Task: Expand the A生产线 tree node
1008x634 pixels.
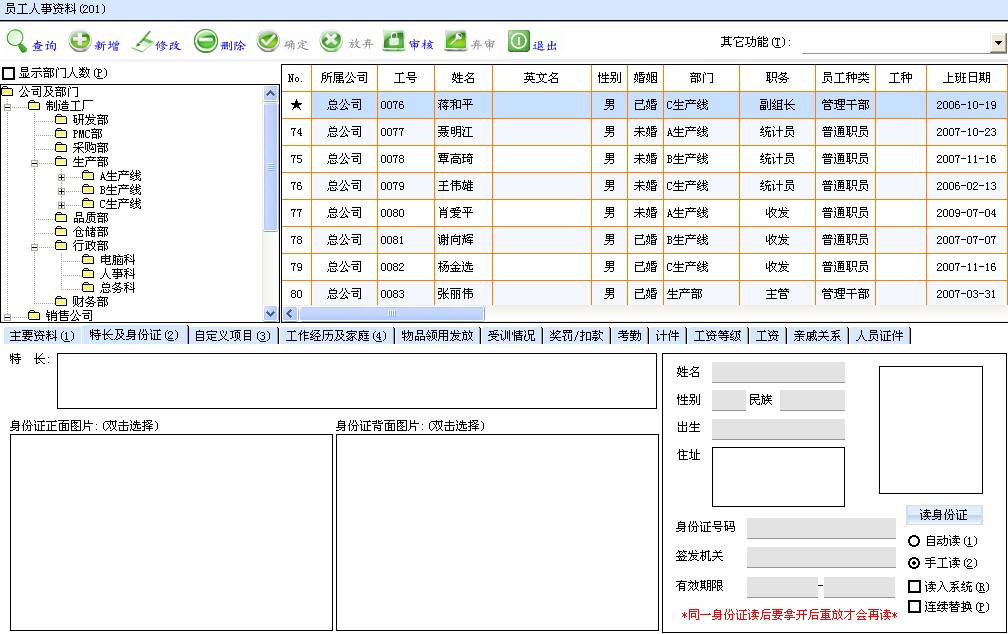Action: 62,177
